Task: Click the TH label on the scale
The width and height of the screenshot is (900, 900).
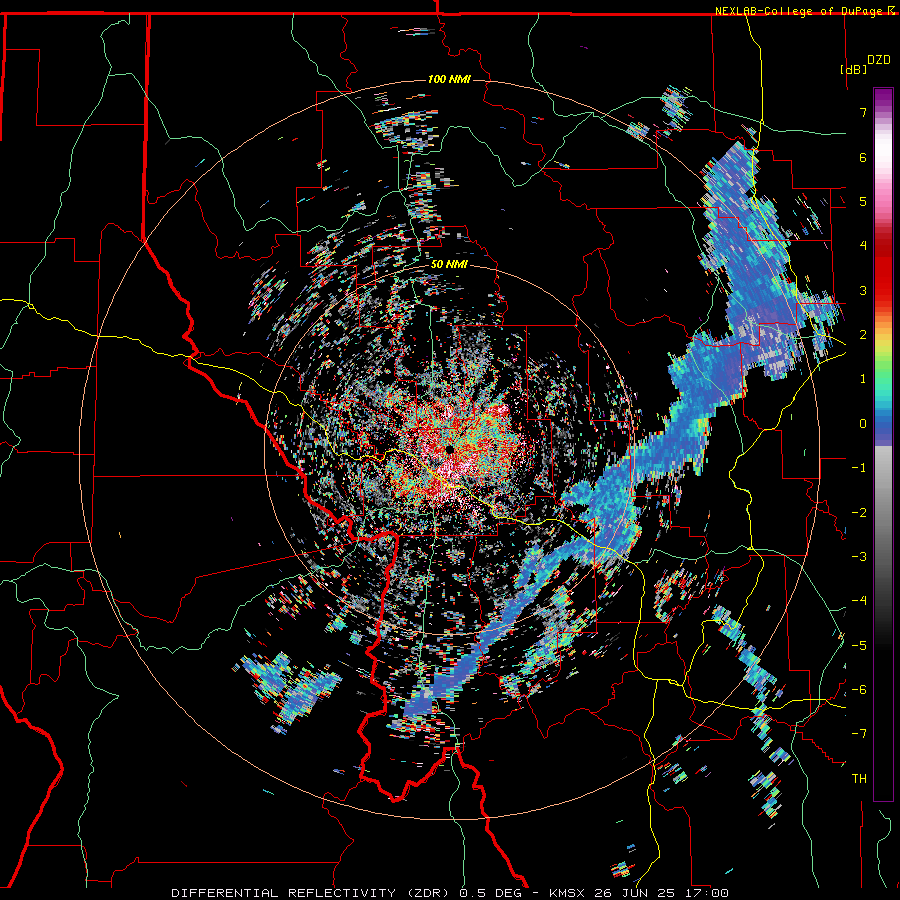Action: coord(859,779)
